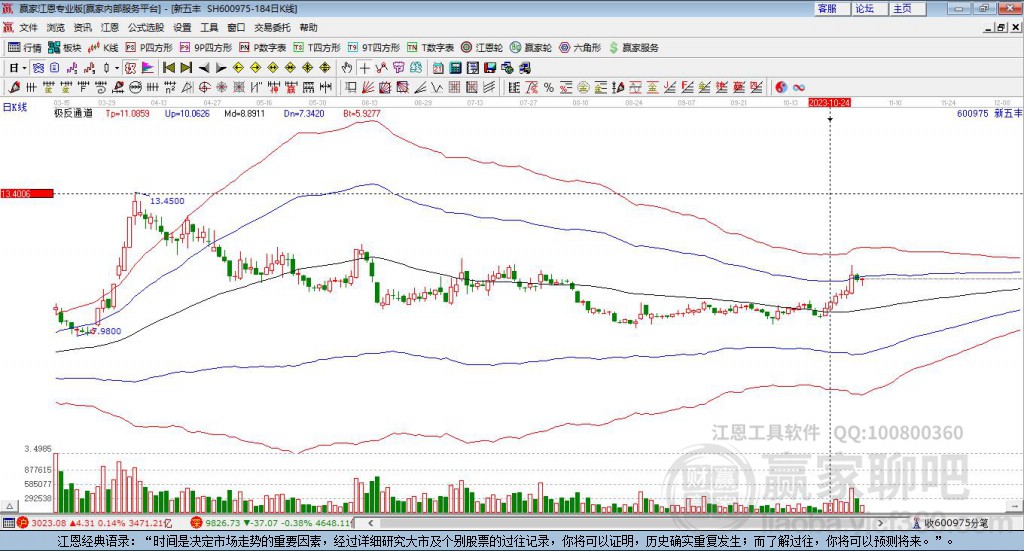Viewport: 1024px width, 551px height.
Task: Select the fan lines drawing tool
Action: pos(368,87)
